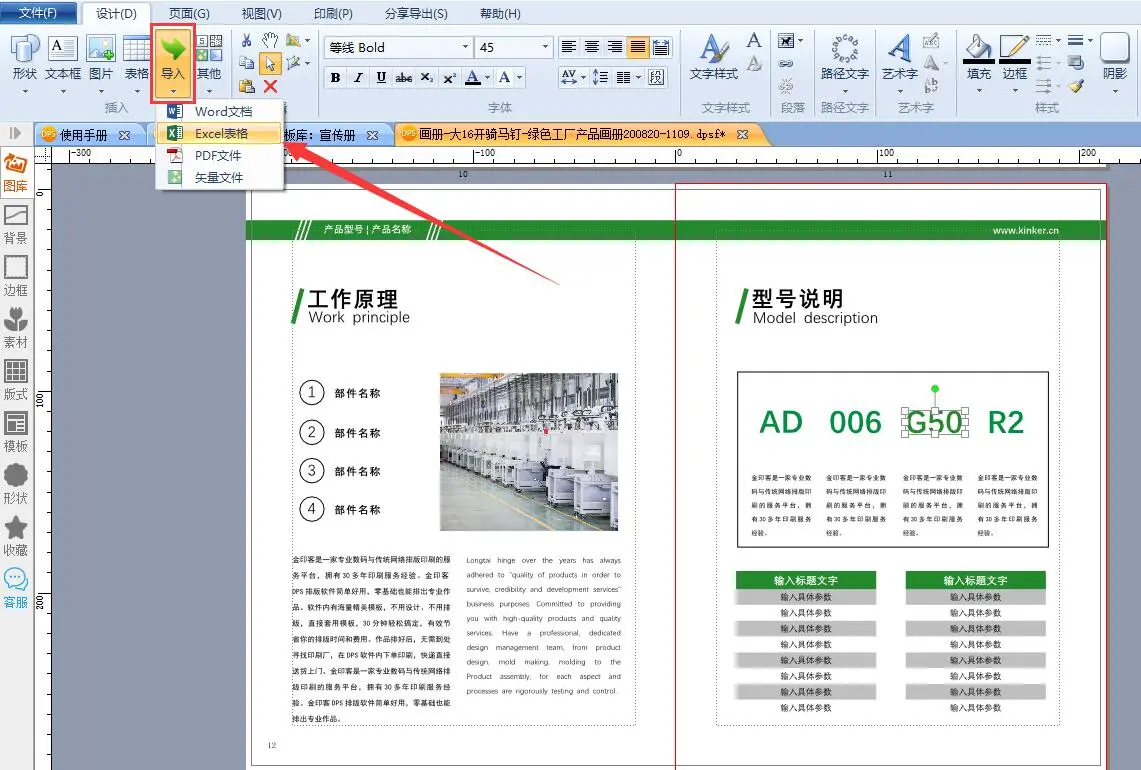Switch to the 页面(G) ribbon tab
Viewport: 1141px width, 770px height.
[x=189, y=14]
